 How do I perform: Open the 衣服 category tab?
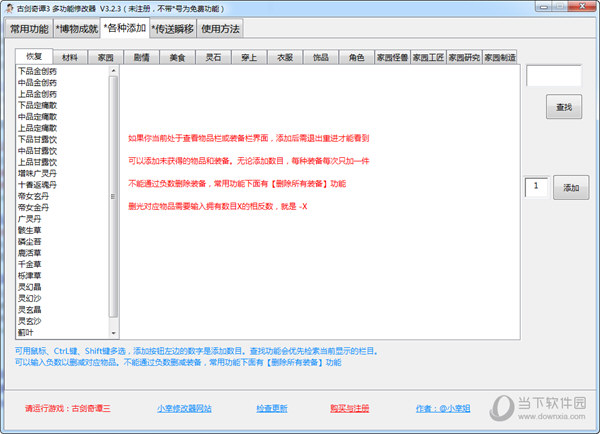[285, 57]
